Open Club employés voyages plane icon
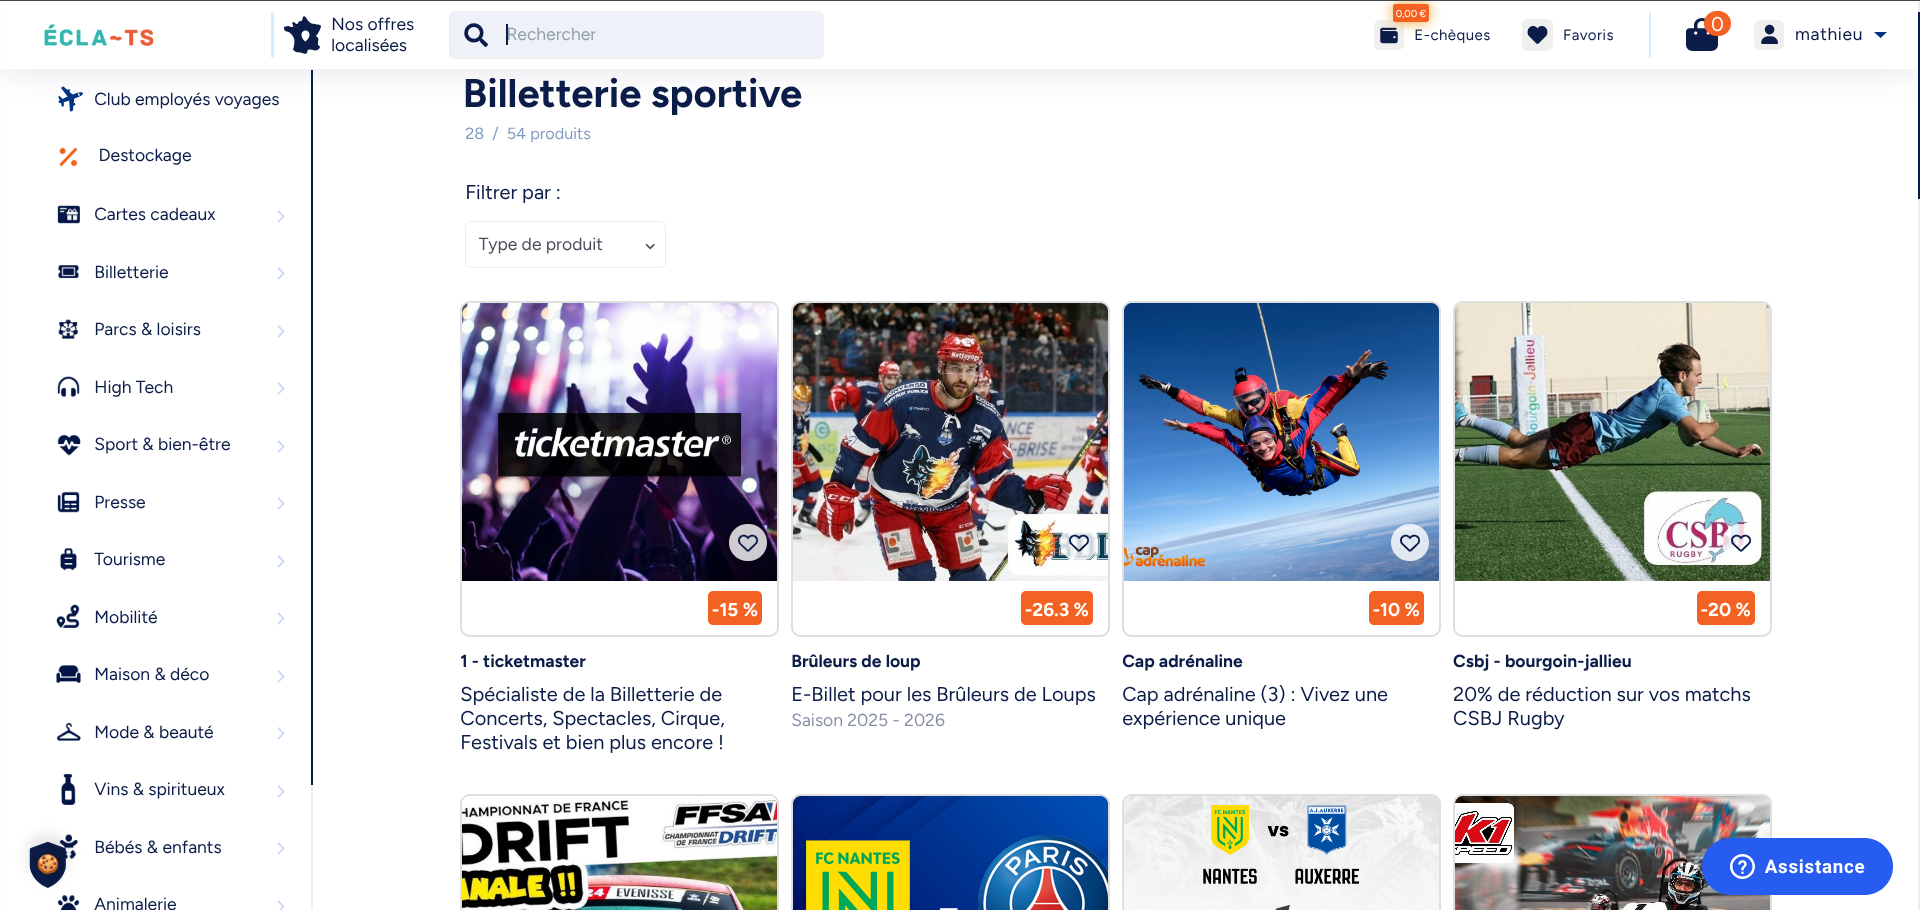Image resolution: width=1920 pixels, height=910 pixels. tap(69, 99)
